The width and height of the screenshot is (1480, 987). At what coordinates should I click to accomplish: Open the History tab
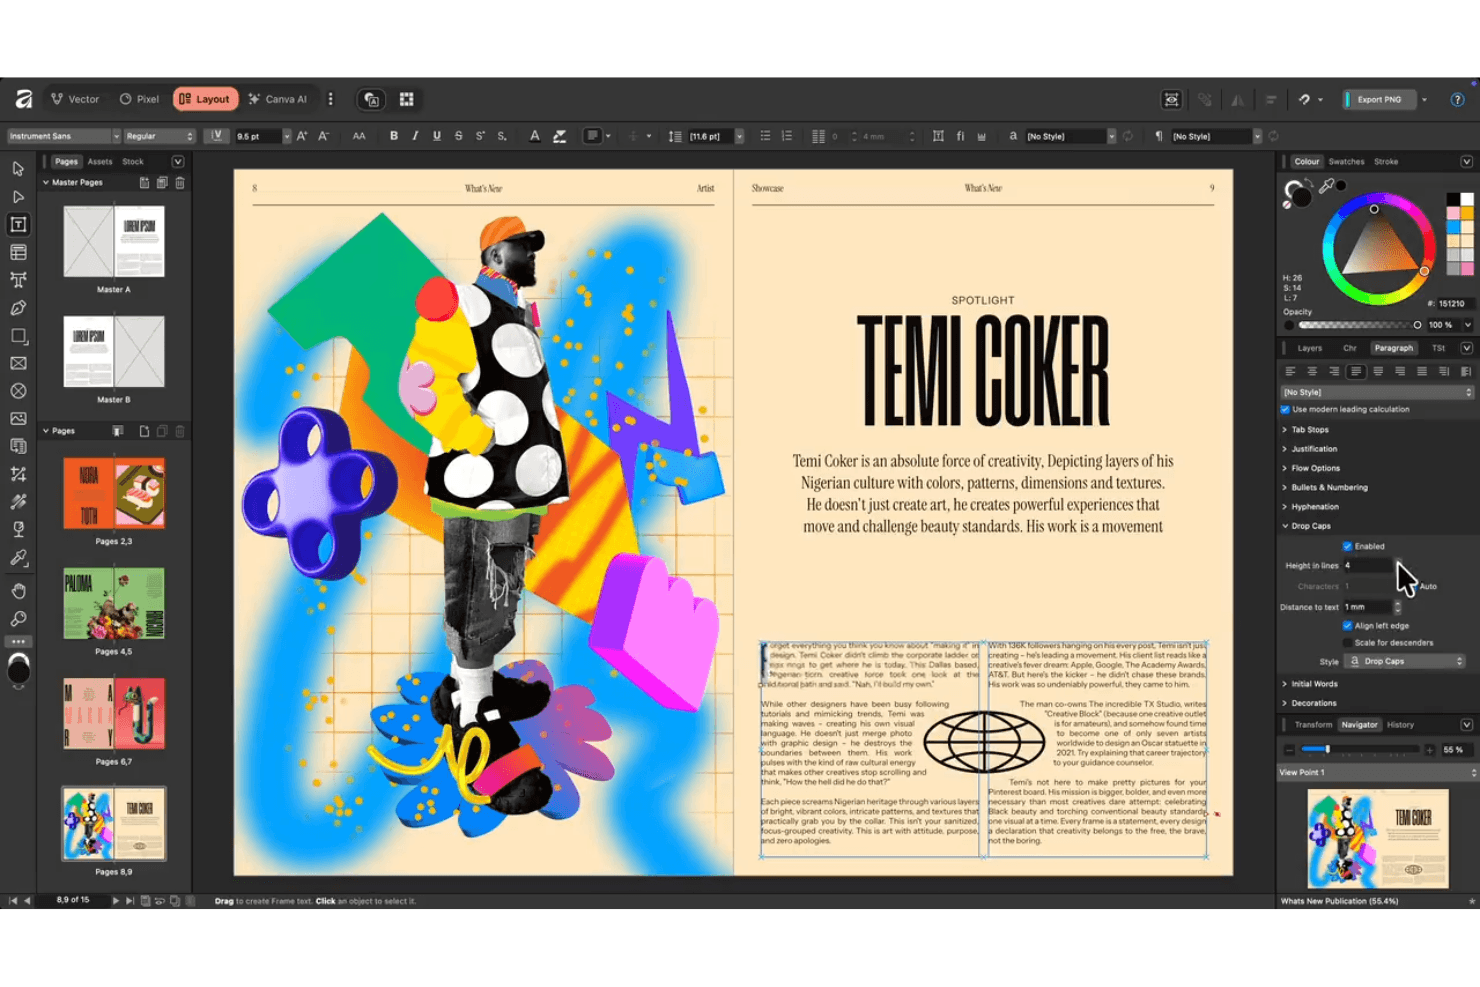point(1400,725)
